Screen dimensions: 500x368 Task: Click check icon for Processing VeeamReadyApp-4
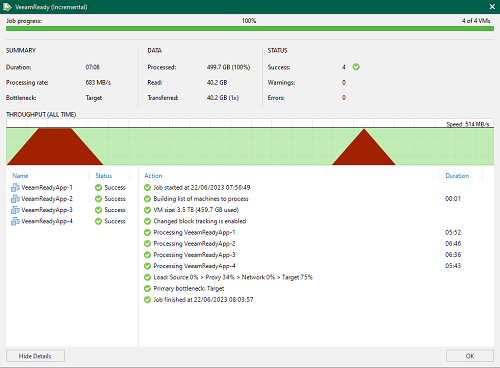[147, 266]
